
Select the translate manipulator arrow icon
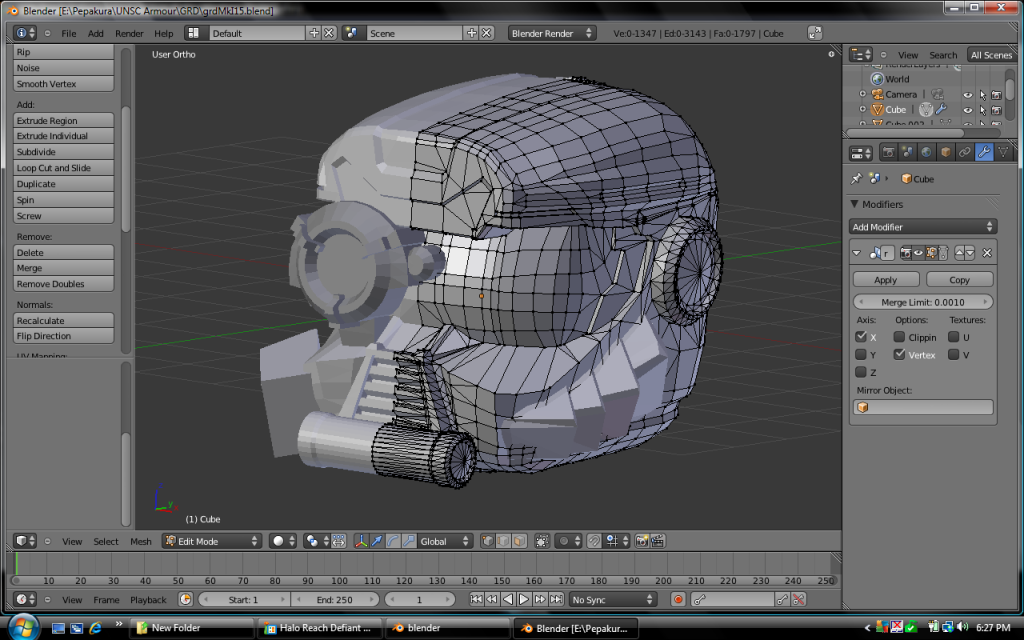pos(377,541)
